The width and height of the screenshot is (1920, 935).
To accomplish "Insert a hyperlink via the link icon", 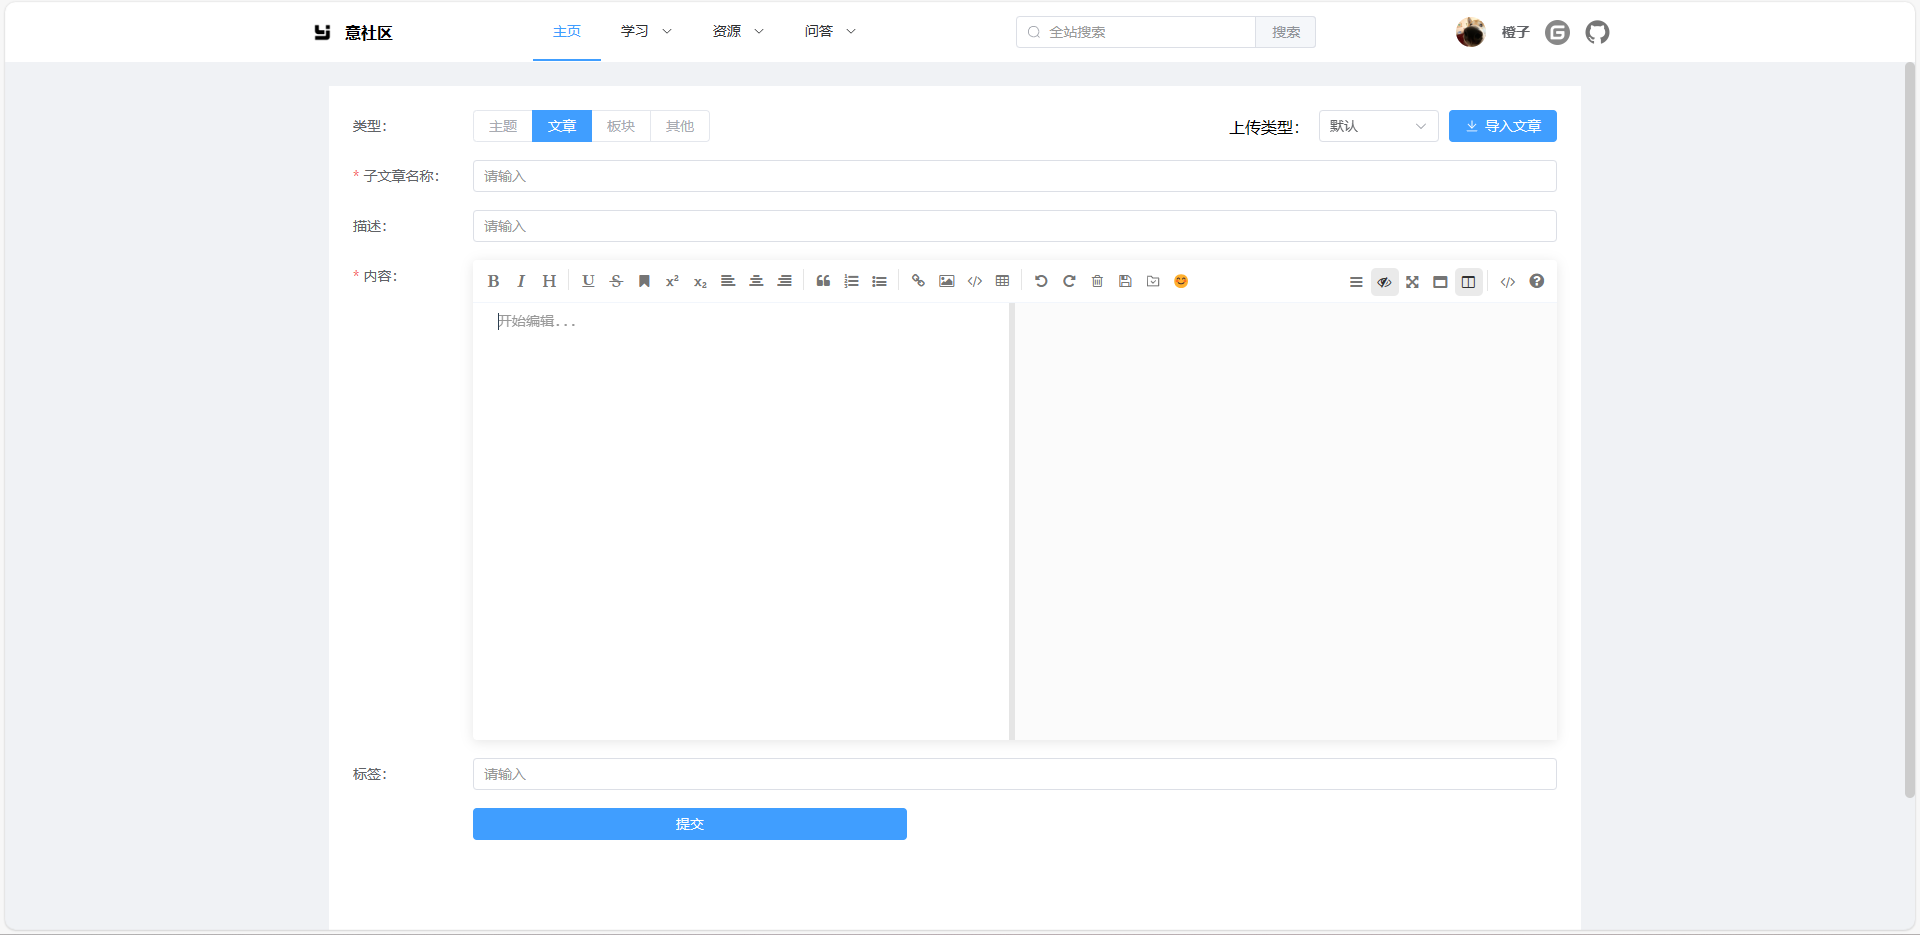I will [918, 281].
